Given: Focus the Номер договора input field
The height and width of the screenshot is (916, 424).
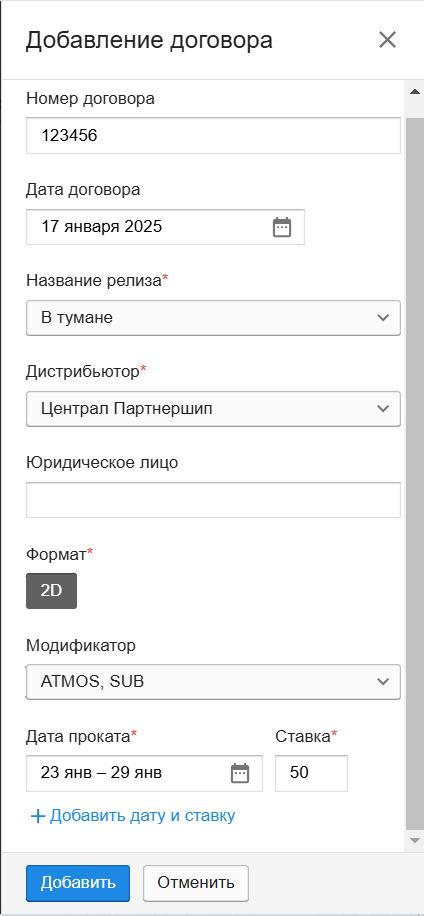Looking at the screenshot, I should (x=213, y=136).
